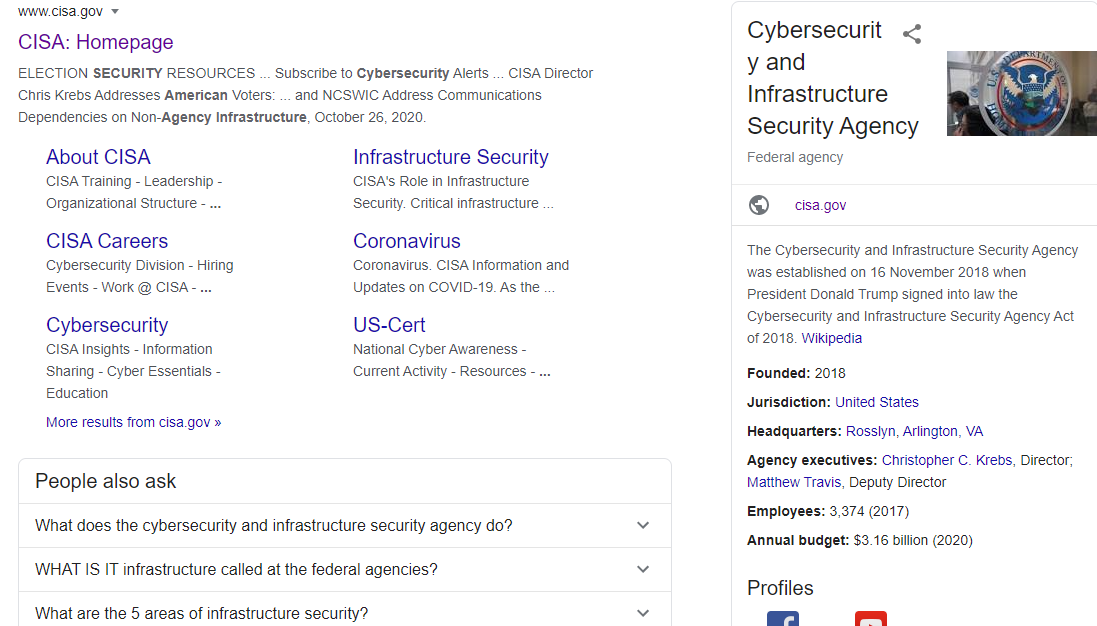Click "More results from cisa.gov"
Viewport: 1097px width, 626px height.
tap(133, 422)
